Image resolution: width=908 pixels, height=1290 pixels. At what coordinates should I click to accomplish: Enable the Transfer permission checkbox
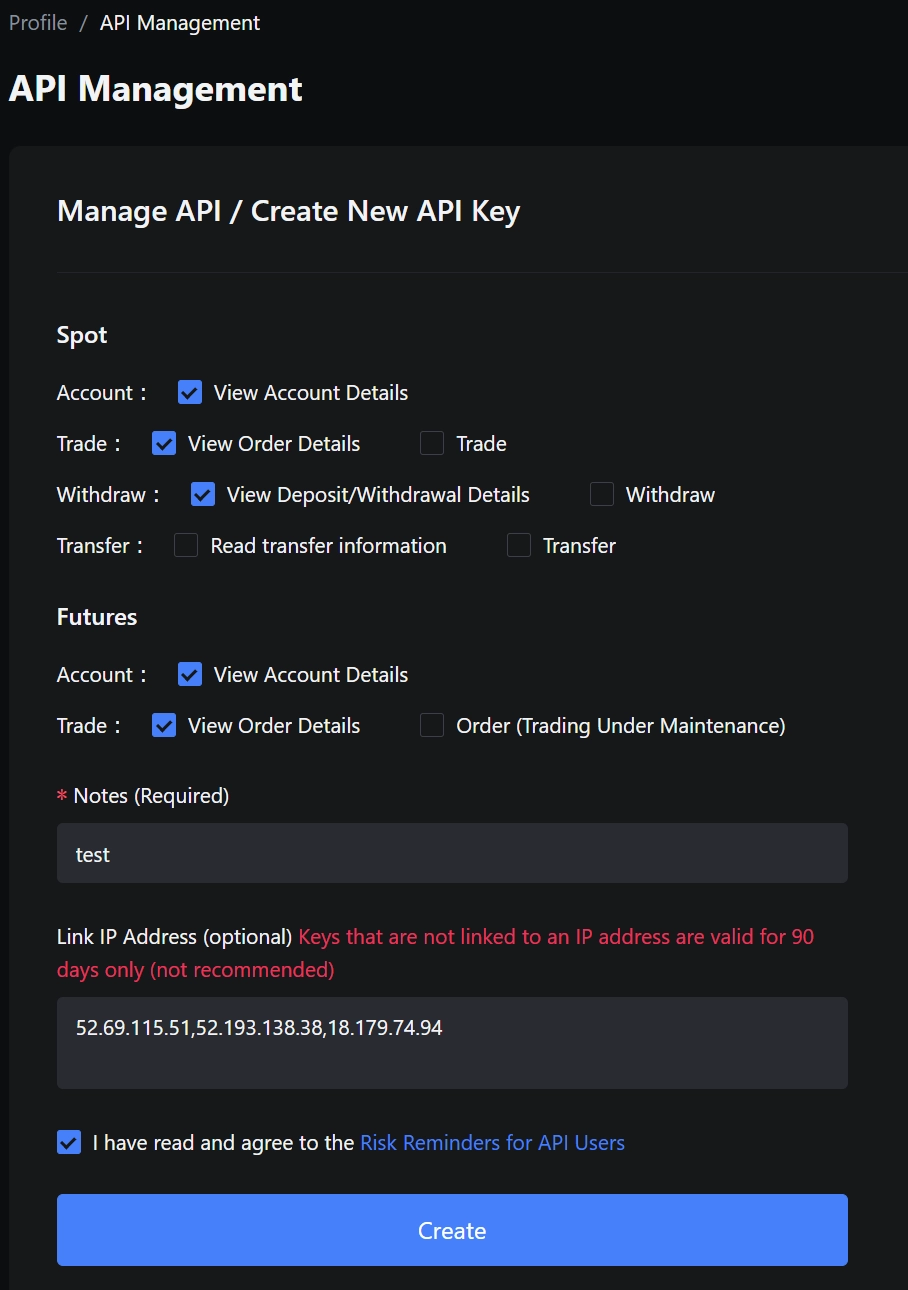pos(519,546)
